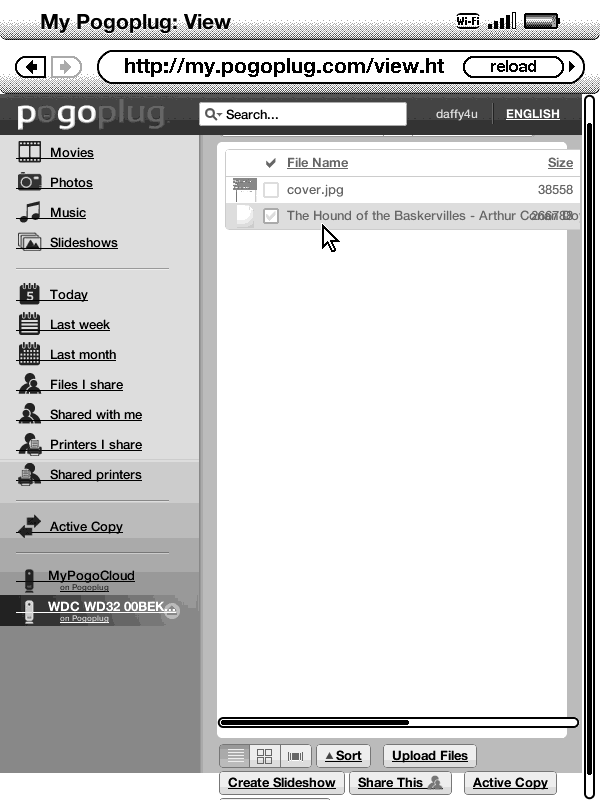Click the Share This button

(x=400, y=783)
